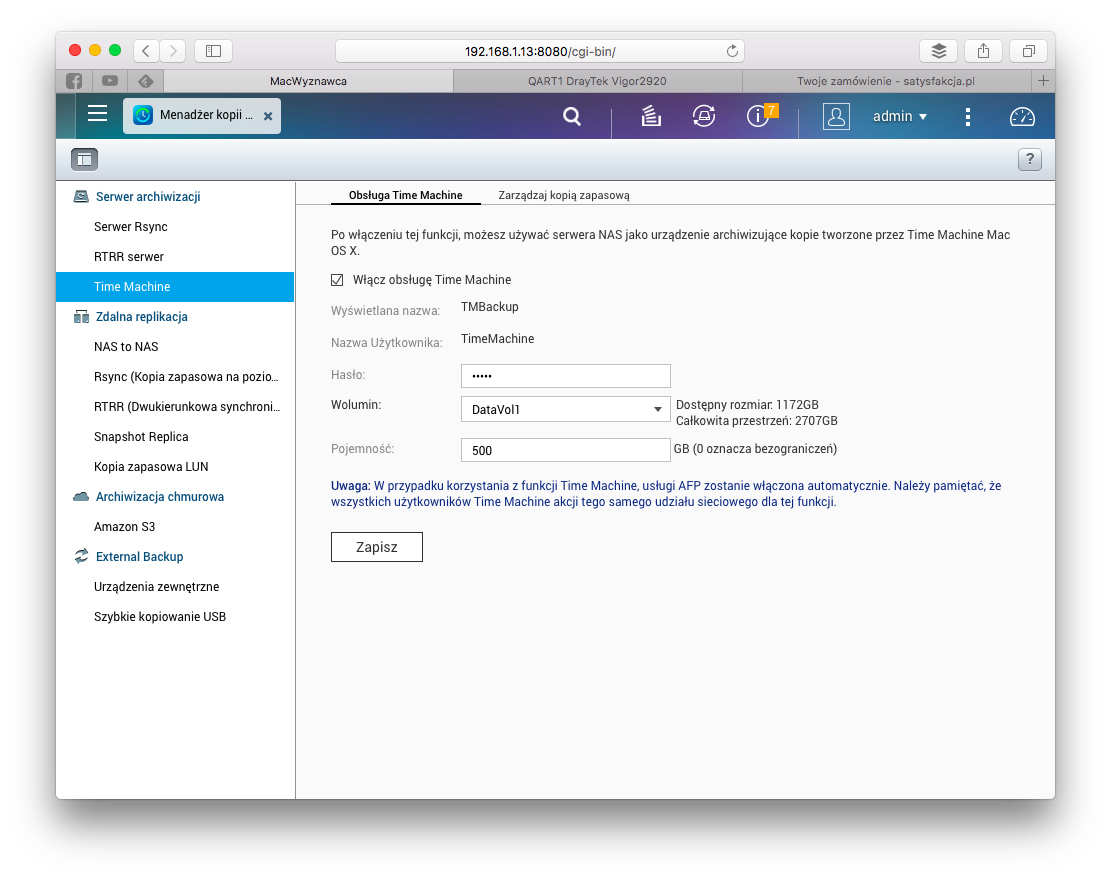The image size is (1111, 879).
Task: Open the Safari share button
Action: (983, 51)
